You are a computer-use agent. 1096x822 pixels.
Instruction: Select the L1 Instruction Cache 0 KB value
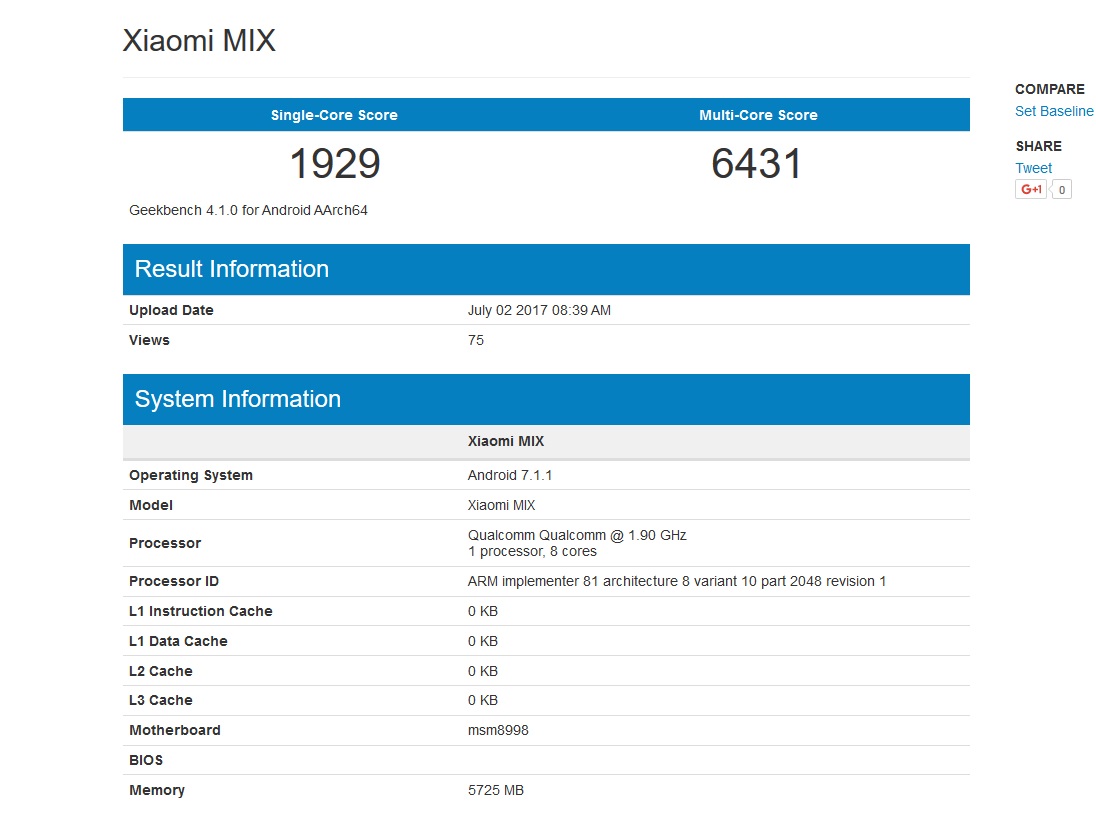tap(483, 612)
